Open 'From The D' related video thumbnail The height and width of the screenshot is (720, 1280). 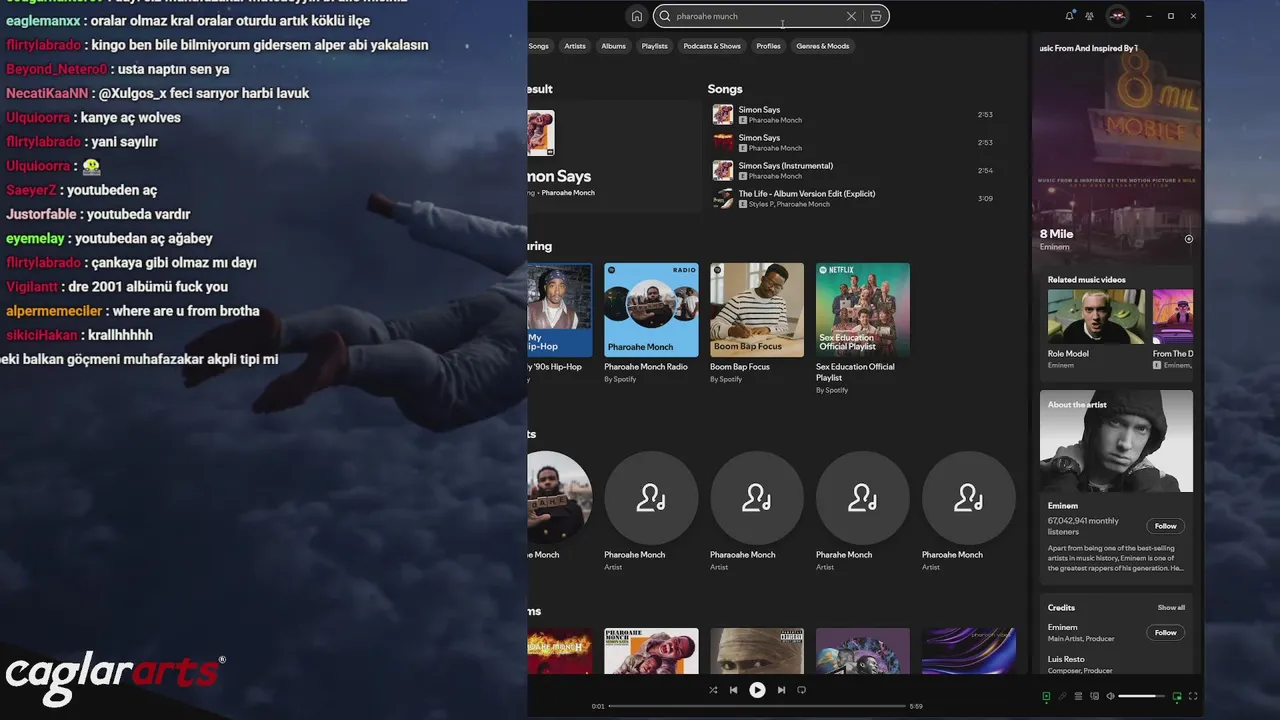1173,317
